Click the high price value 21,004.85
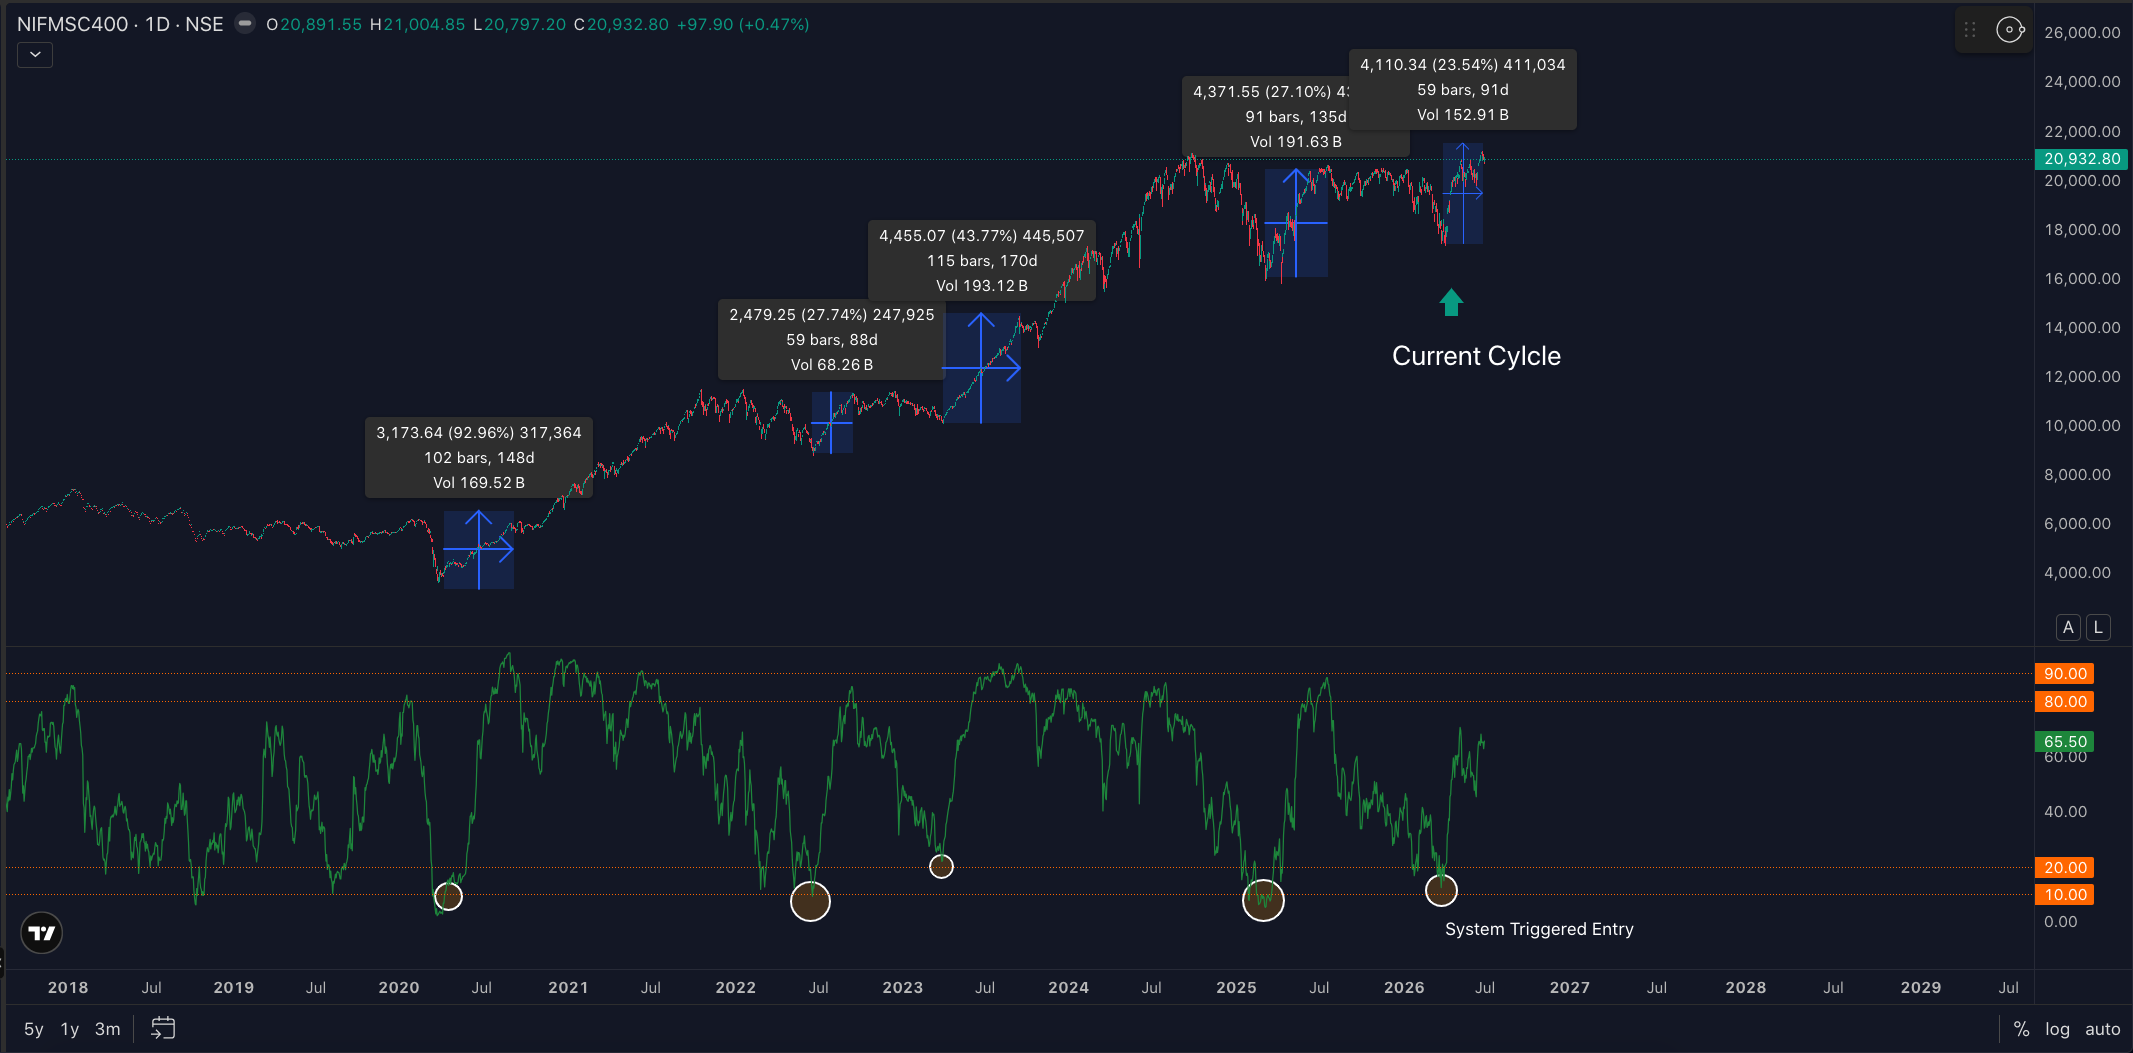The height and width of the screenshot is (1053, 2133). (x=424, y=24)
